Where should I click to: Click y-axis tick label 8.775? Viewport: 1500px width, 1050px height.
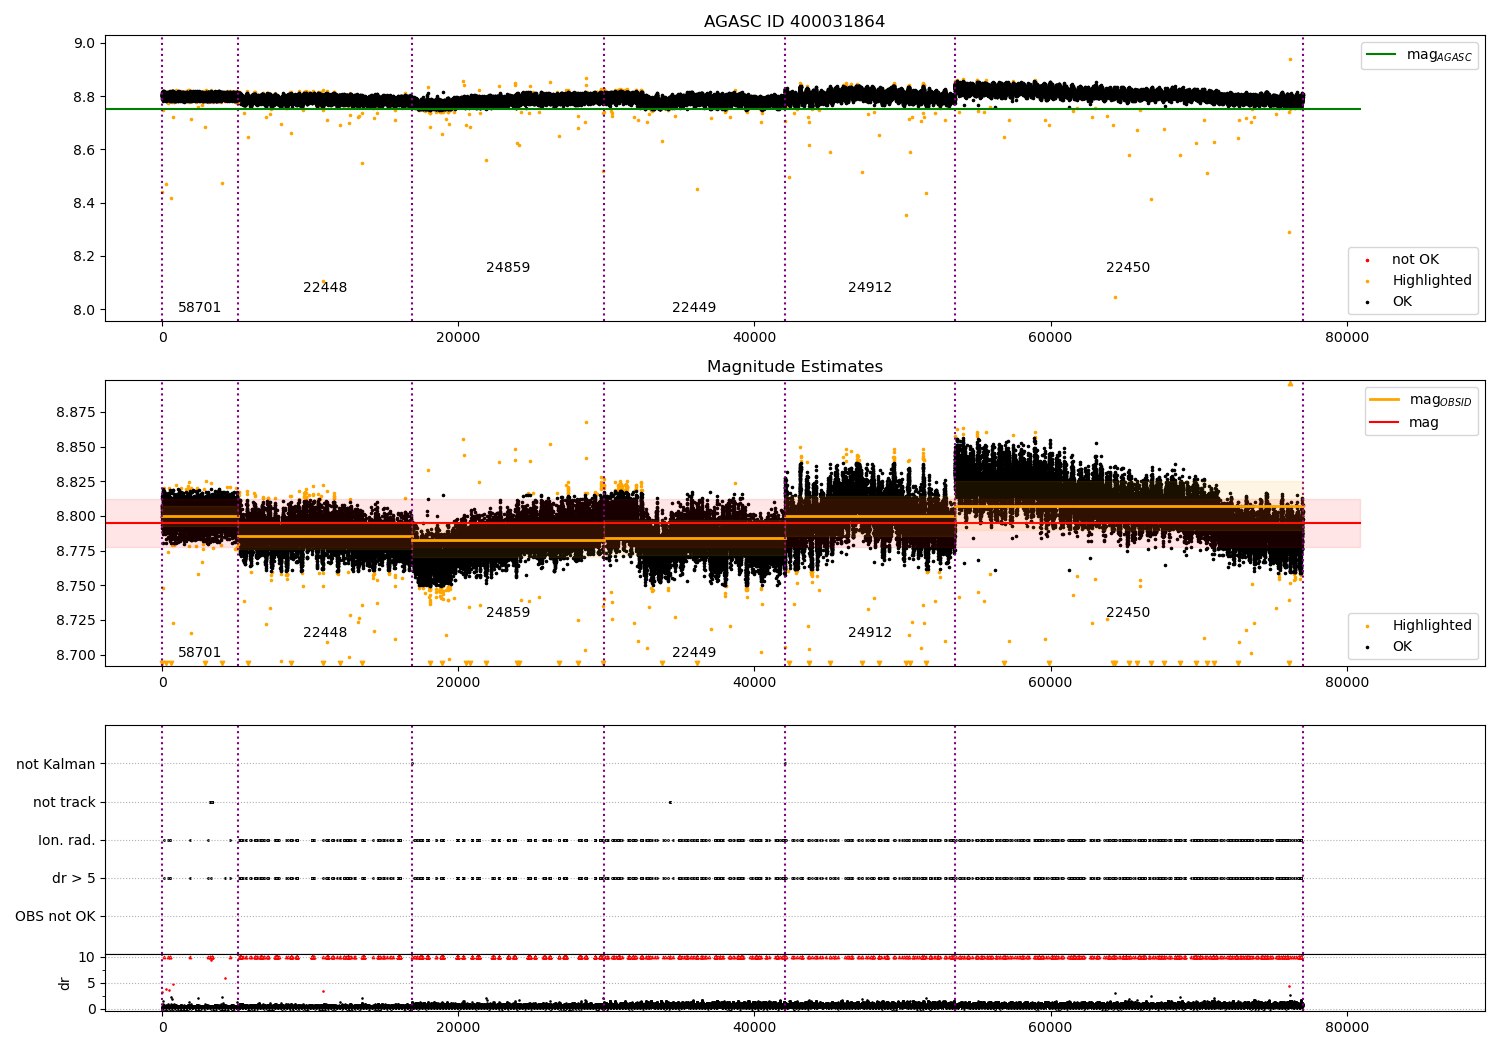[x=76, y=551]
